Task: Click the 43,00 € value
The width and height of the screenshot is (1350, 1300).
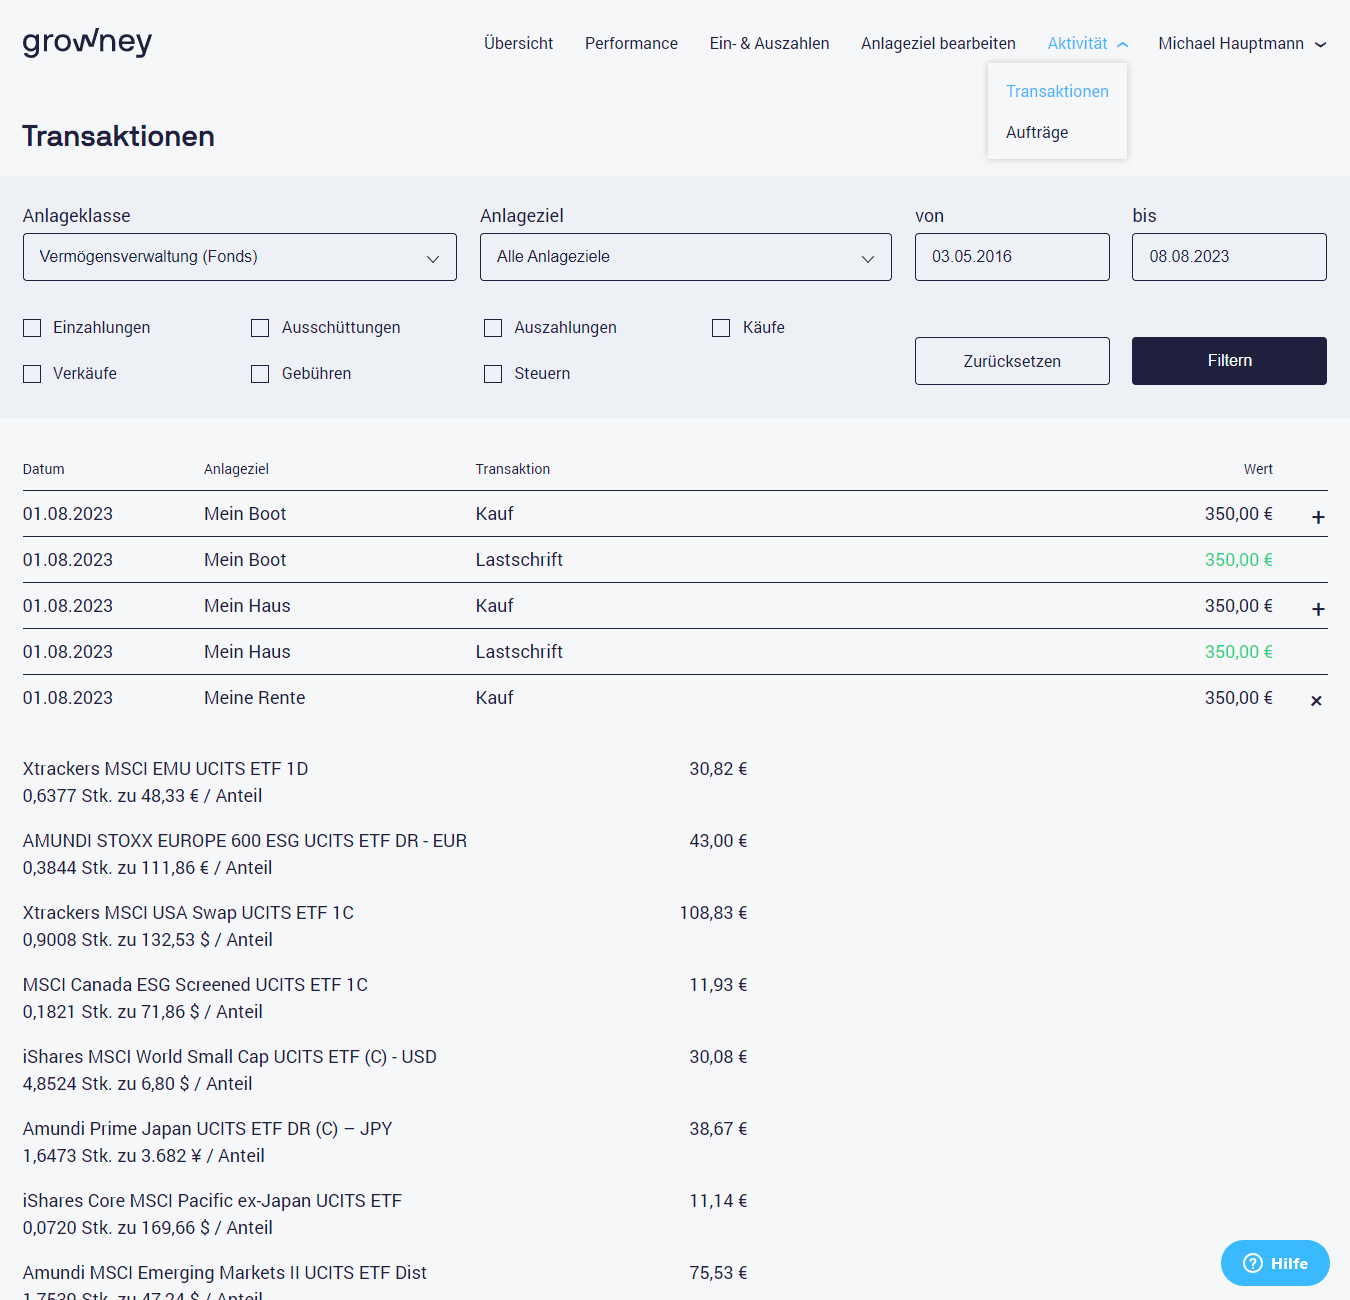Action: [x=718, y=841]
